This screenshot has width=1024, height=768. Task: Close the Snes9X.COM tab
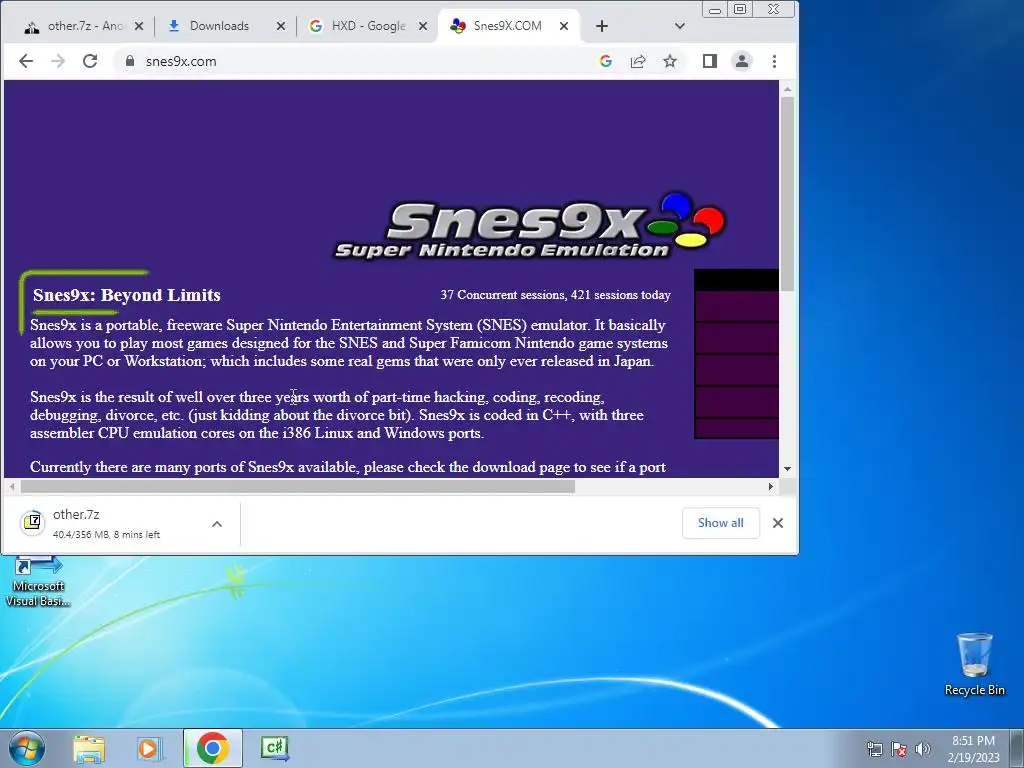pos(564,26)
